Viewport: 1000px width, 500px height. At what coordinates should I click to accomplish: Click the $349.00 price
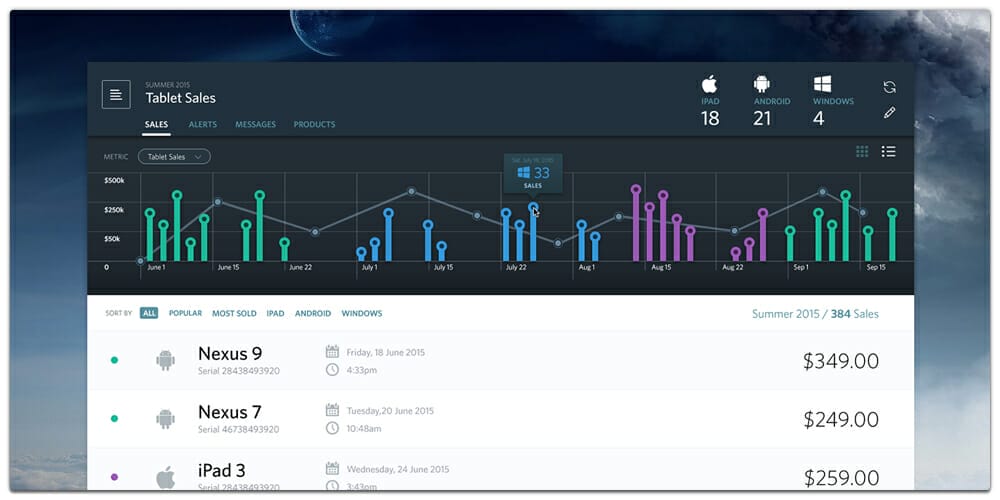point(841,361)
